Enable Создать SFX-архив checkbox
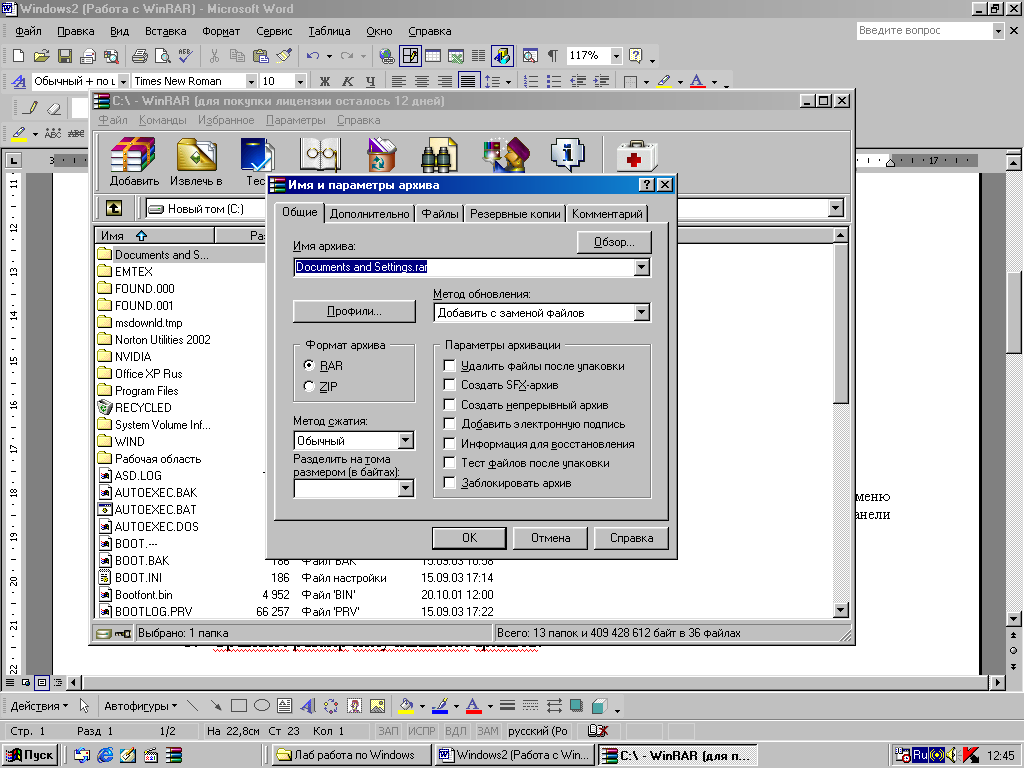 (x=449, y=385)
